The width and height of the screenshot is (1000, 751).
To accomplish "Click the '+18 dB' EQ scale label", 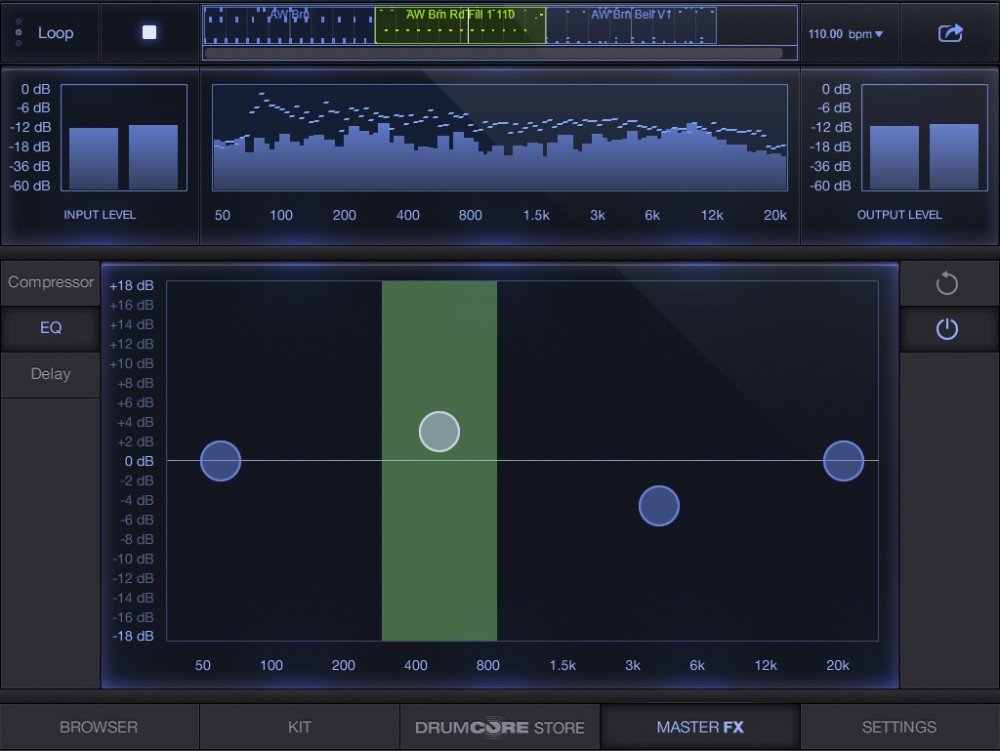I will click(x=131, y=286).
